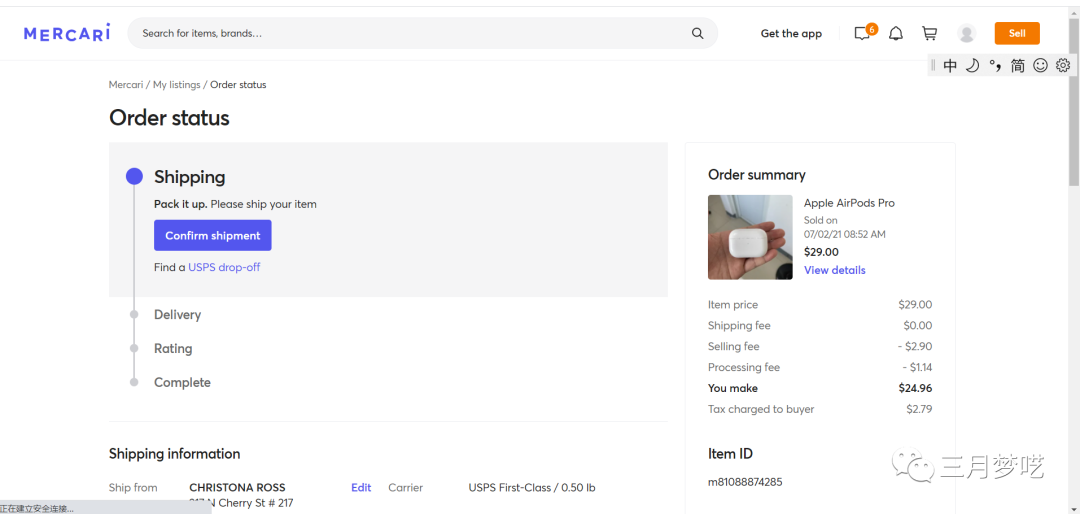
Task: Click the Mercari logo
Action: pos(67,33)
